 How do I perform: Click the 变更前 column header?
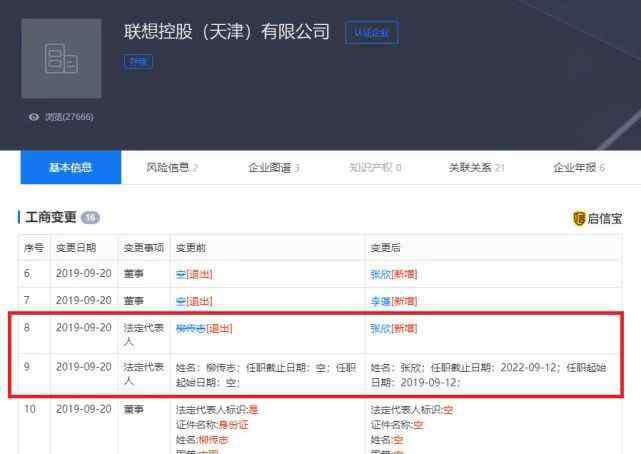coord(191,248)
